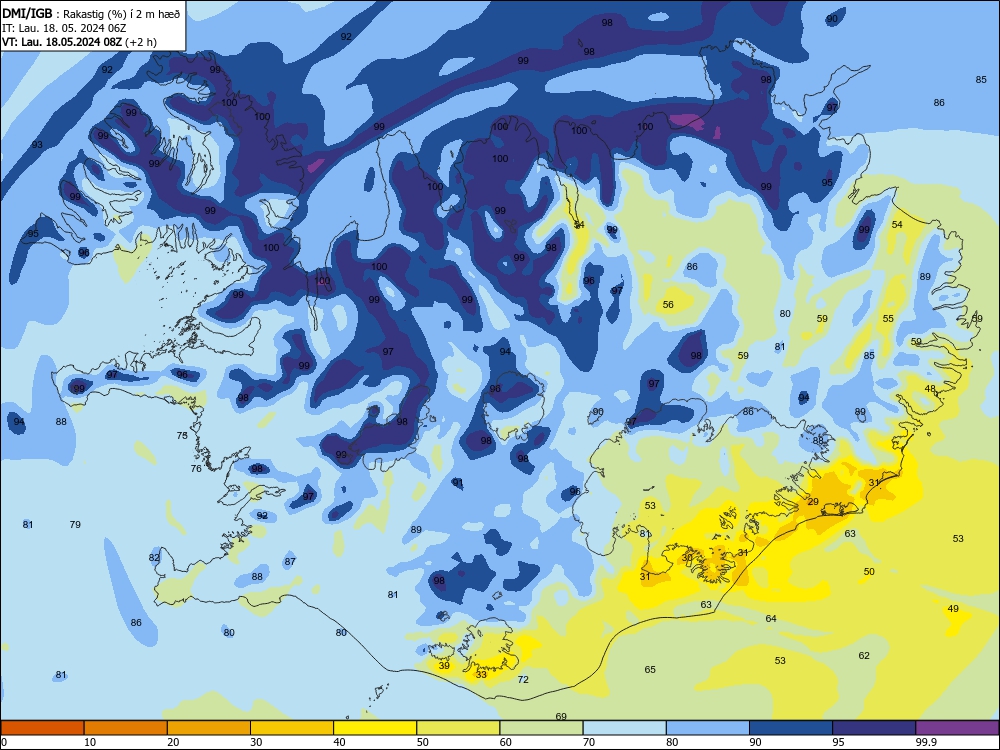Click the humidity value 65 on the map
This screenshot has width=1000, height=750.
click(650, 669)
